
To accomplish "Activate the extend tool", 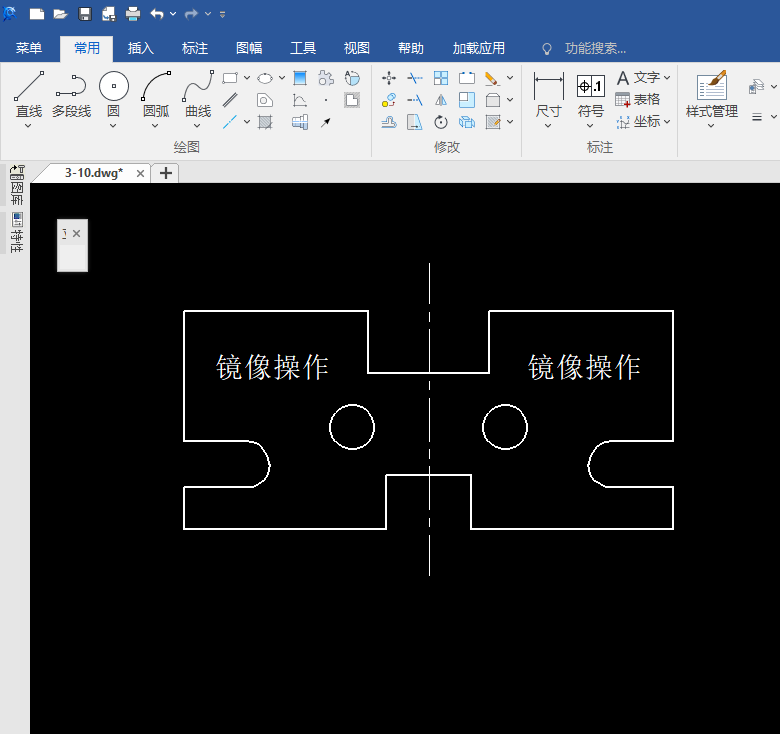I will click(x=414, y=100).
